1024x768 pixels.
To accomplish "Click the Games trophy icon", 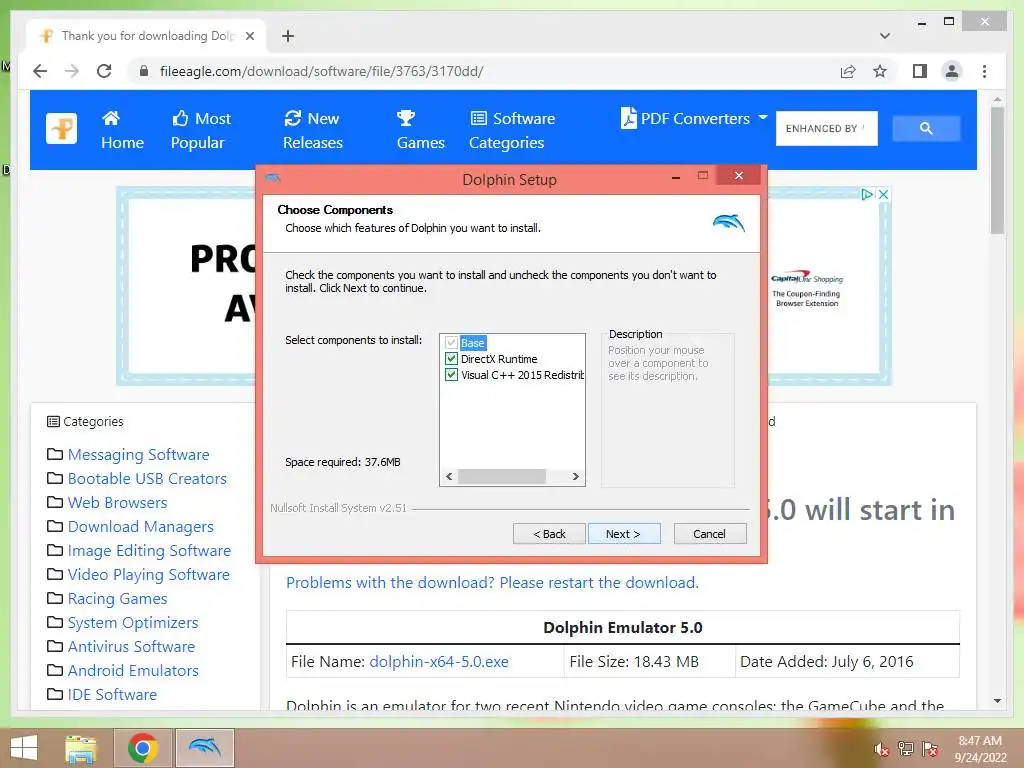I will tap(406, 118).
